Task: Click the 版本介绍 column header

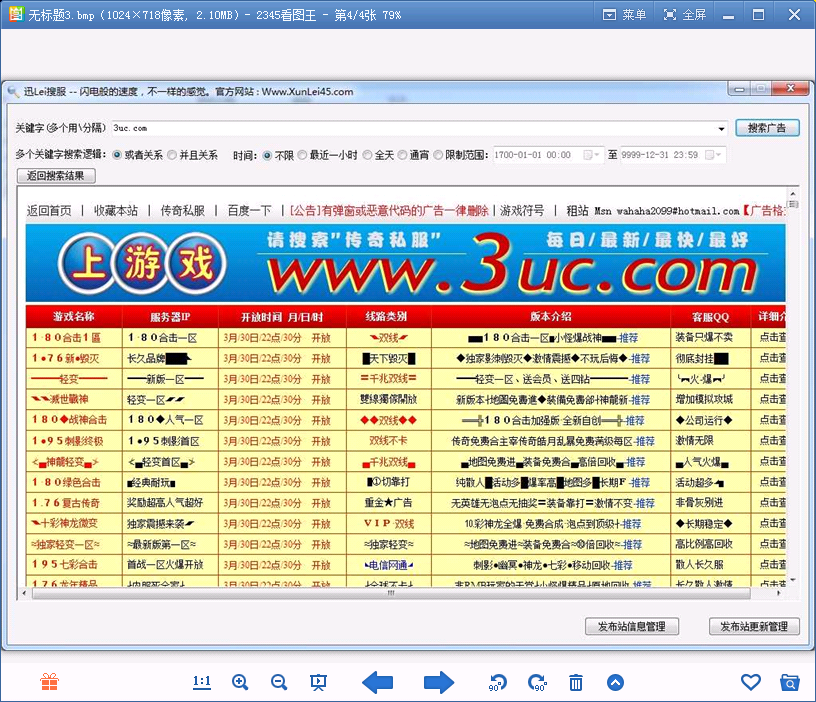Action: coord(551,317)
